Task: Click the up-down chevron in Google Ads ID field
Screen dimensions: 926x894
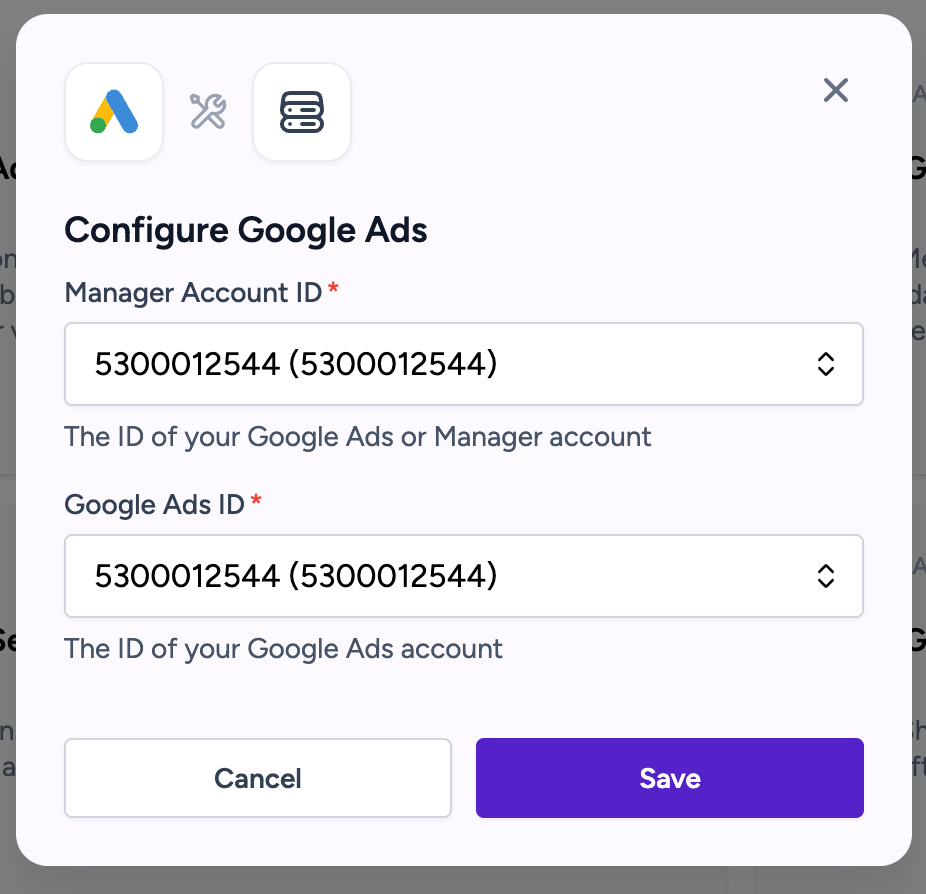Action: coord(826,576)
